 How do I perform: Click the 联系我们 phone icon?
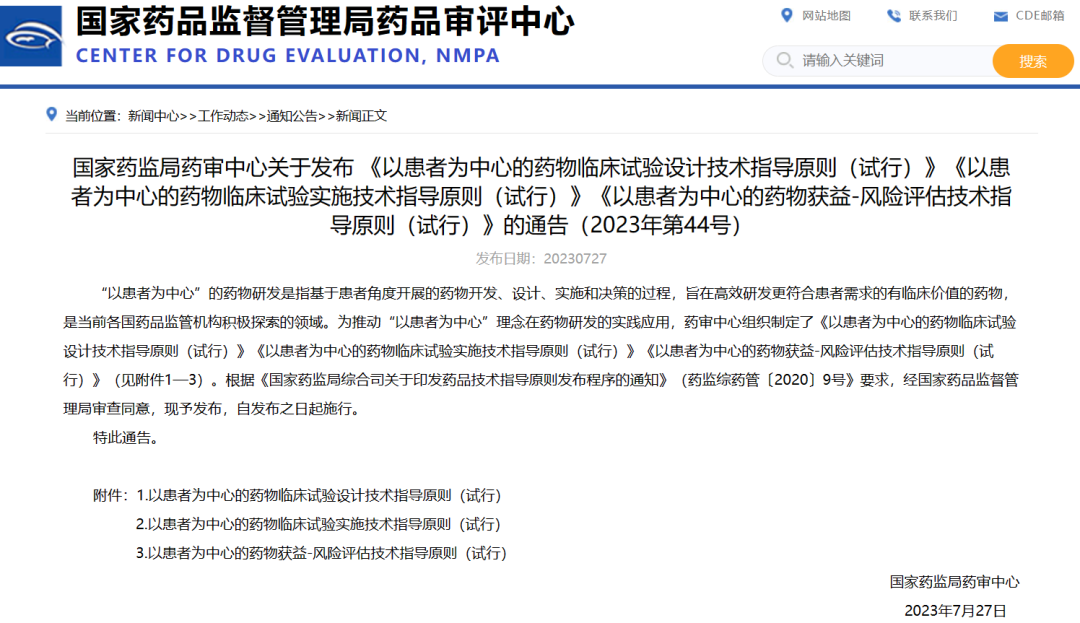(x=893, y=16)
